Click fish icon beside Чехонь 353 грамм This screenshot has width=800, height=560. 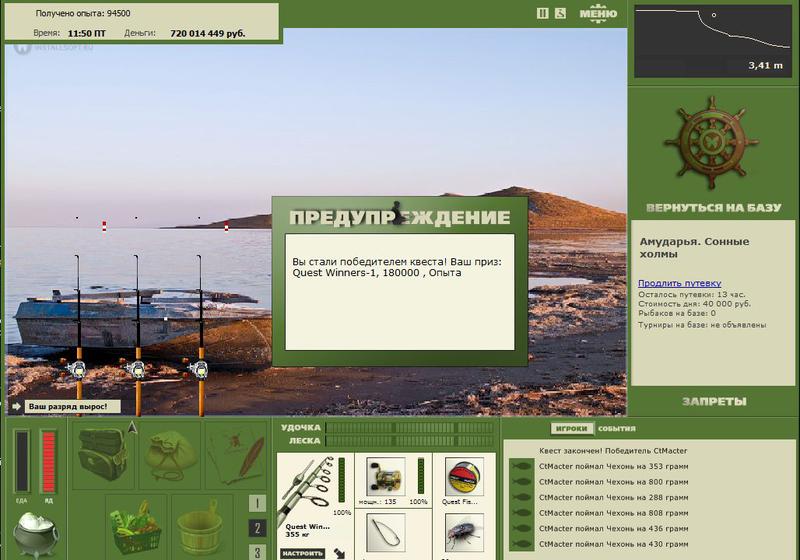521,466
